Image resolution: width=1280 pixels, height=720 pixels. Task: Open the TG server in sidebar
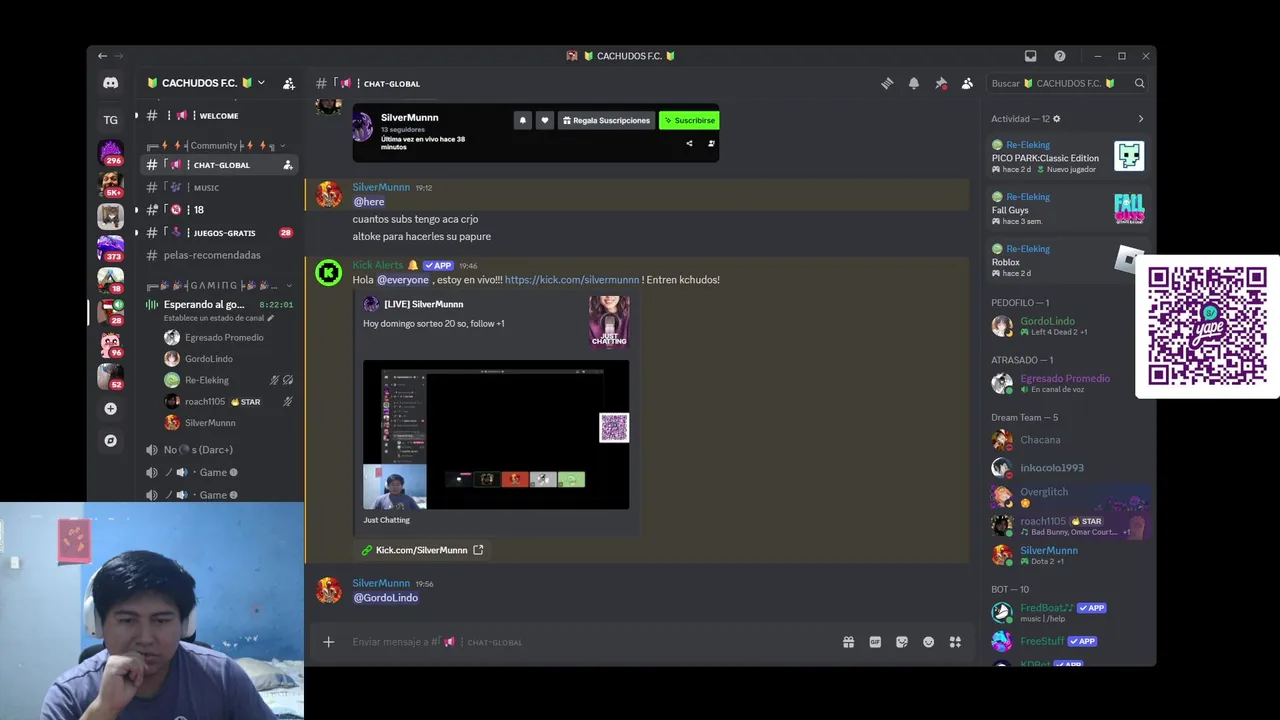point(110,120)
